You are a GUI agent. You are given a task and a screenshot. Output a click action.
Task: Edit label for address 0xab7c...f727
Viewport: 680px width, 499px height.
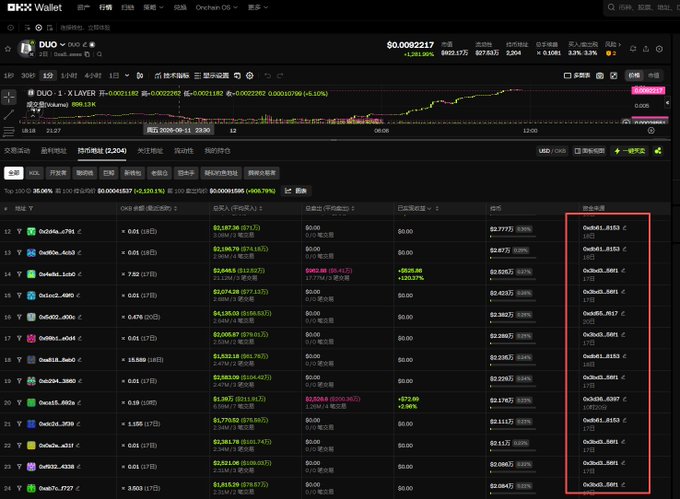point(78,488)
